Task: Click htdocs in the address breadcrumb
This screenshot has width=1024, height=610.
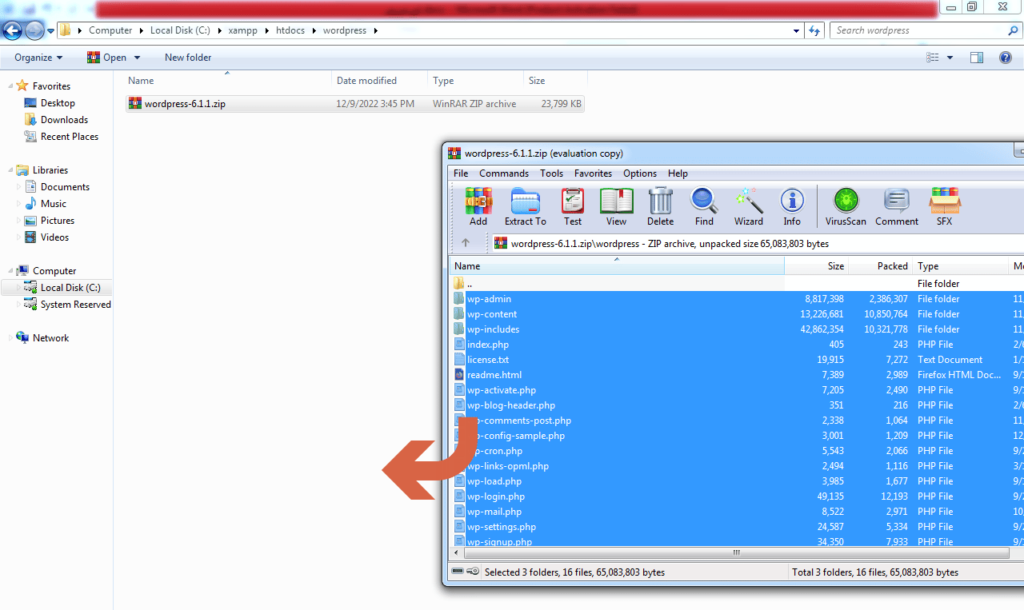Action: 290,30
